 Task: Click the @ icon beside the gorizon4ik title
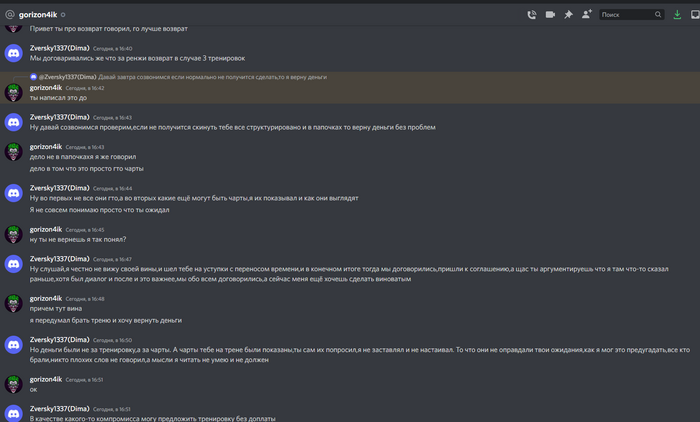coord(9,15)
